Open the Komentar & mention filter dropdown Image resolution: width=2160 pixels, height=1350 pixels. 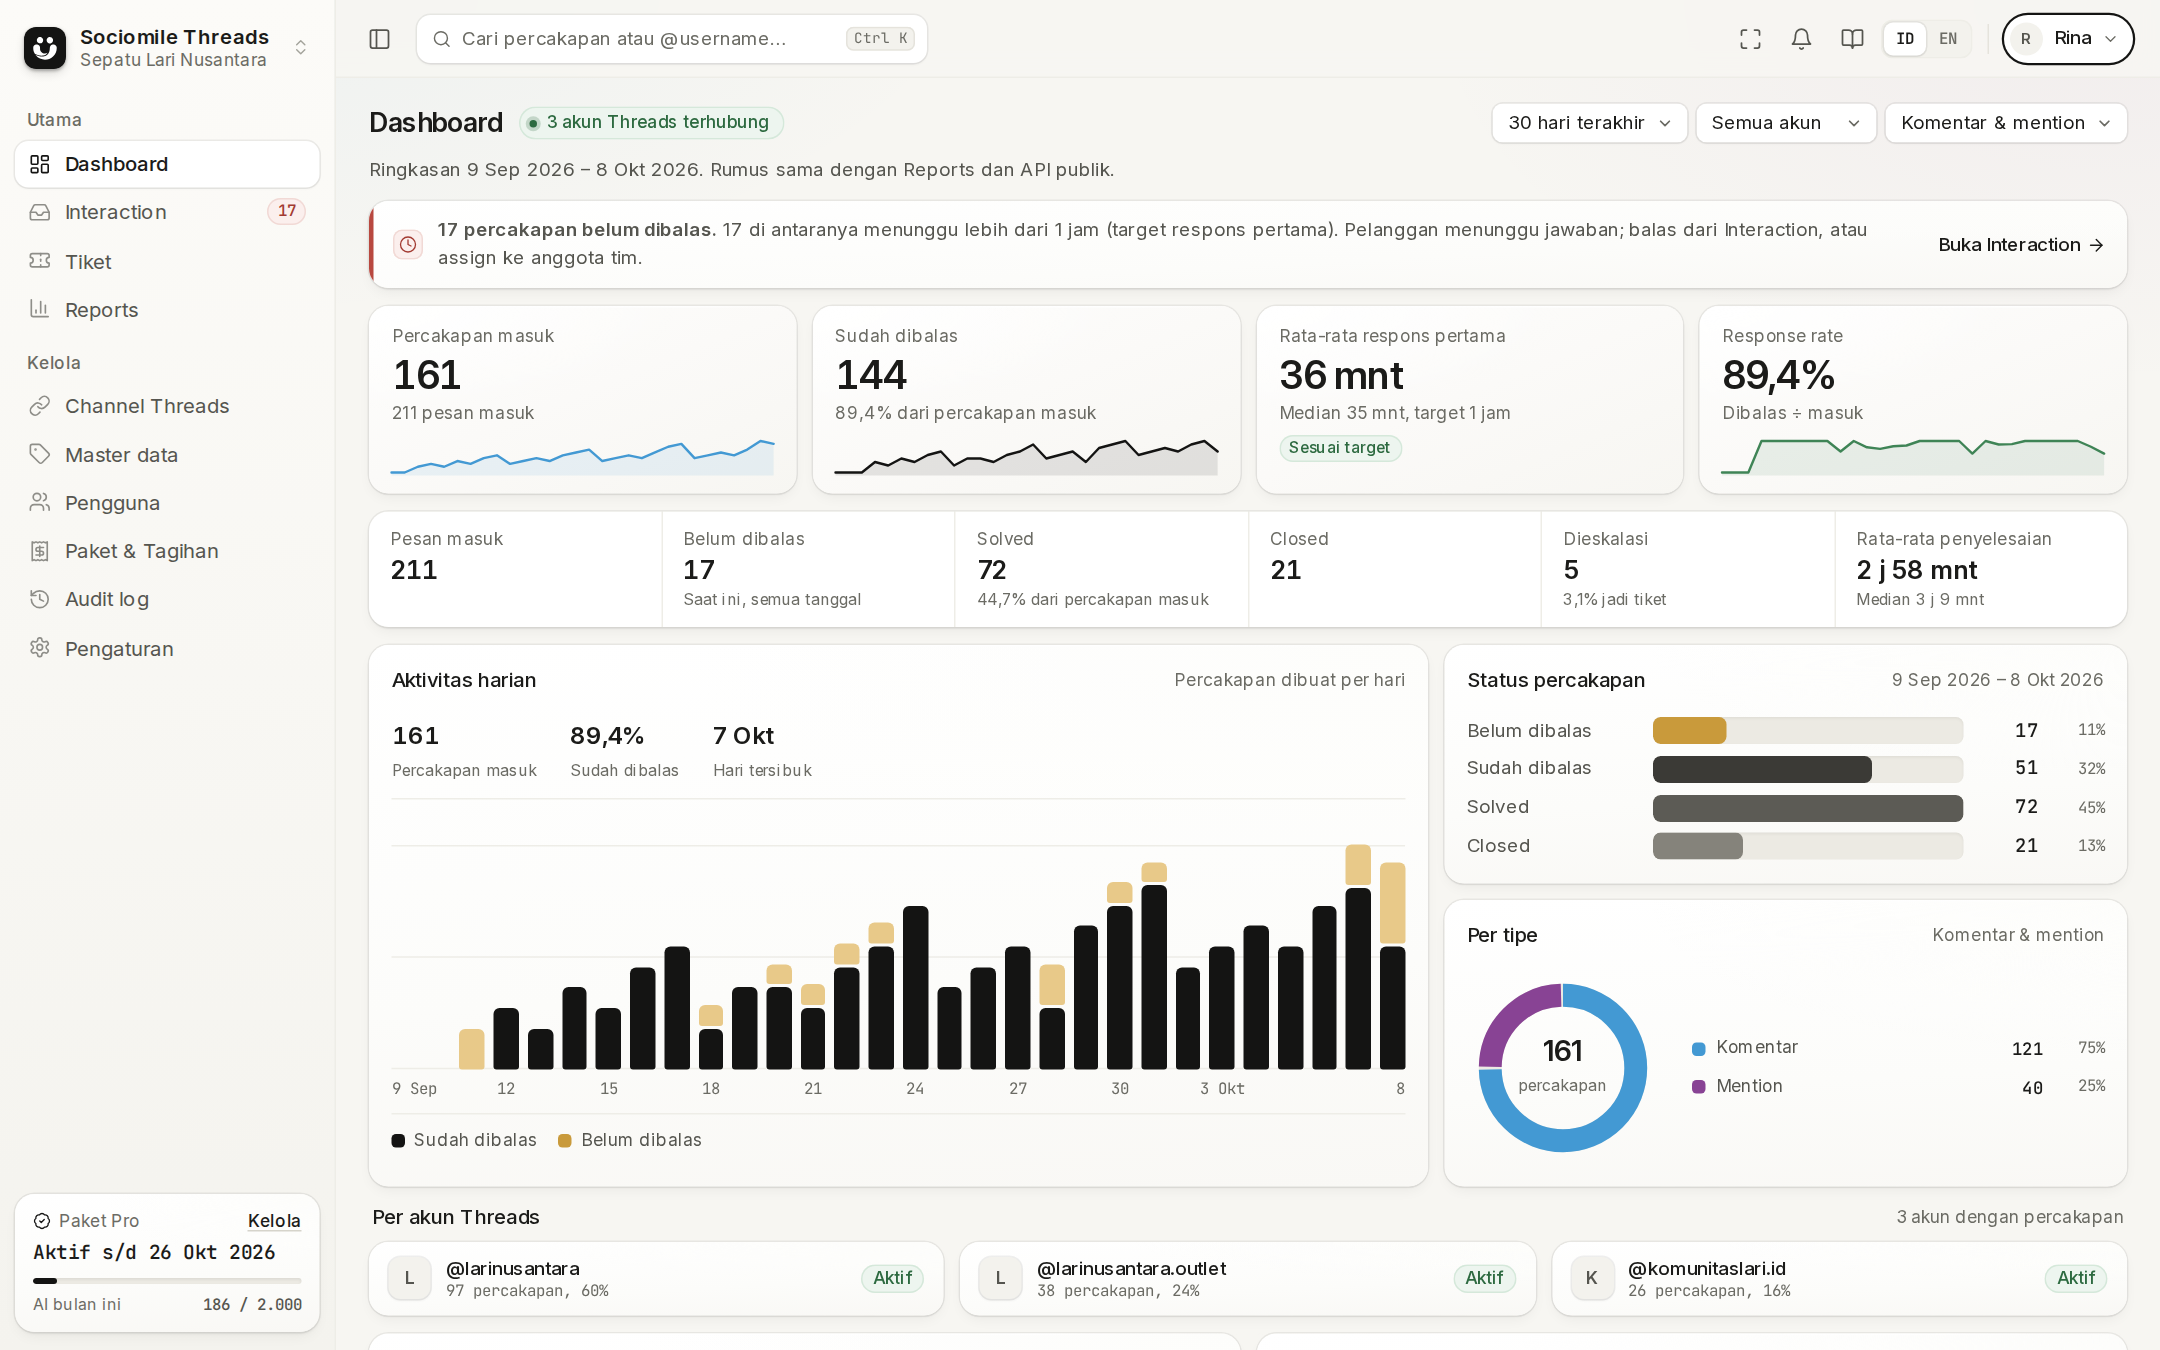point(2005,123)
